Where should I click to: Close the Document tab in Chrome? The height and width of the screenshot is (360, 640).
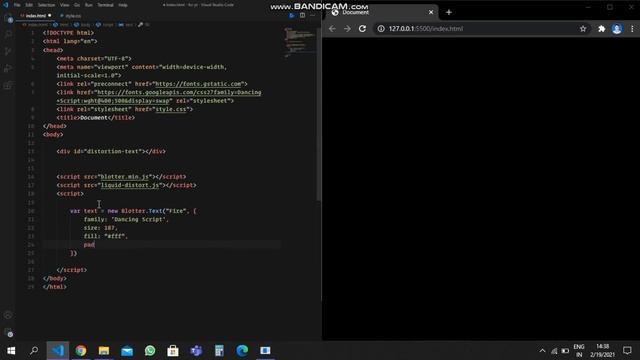coord(431,12)
